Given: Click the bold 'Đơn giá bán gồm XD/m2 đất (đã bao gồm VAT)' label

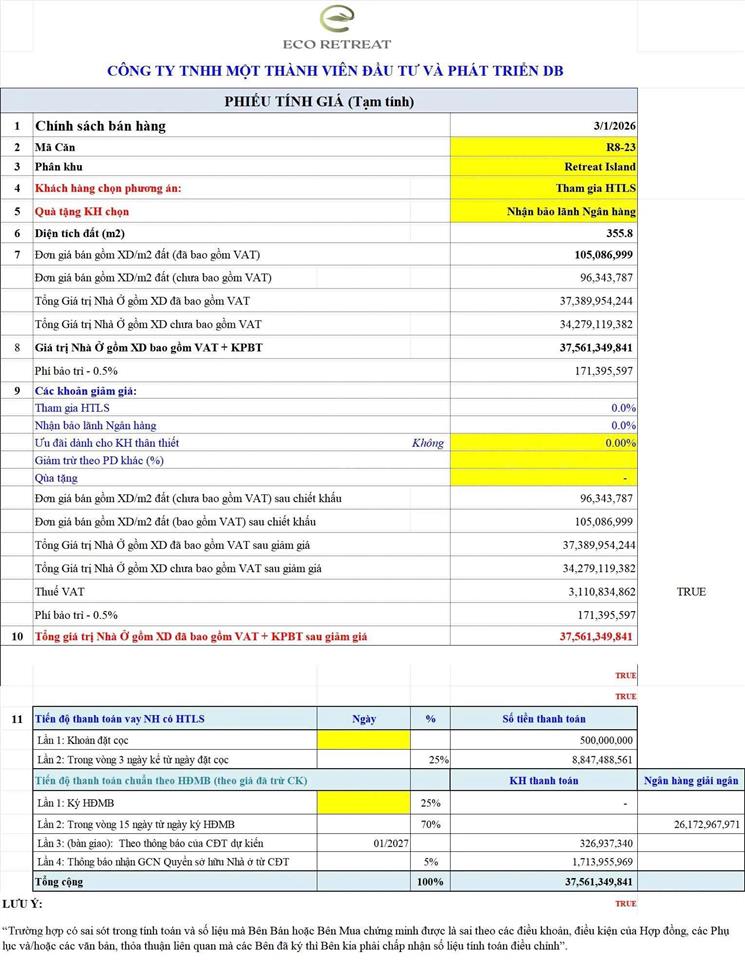Looking at the screenshot, I should pos(147,255).
